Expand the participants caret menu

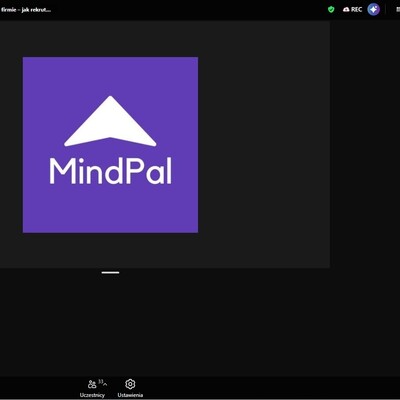[x=105, y=384]
